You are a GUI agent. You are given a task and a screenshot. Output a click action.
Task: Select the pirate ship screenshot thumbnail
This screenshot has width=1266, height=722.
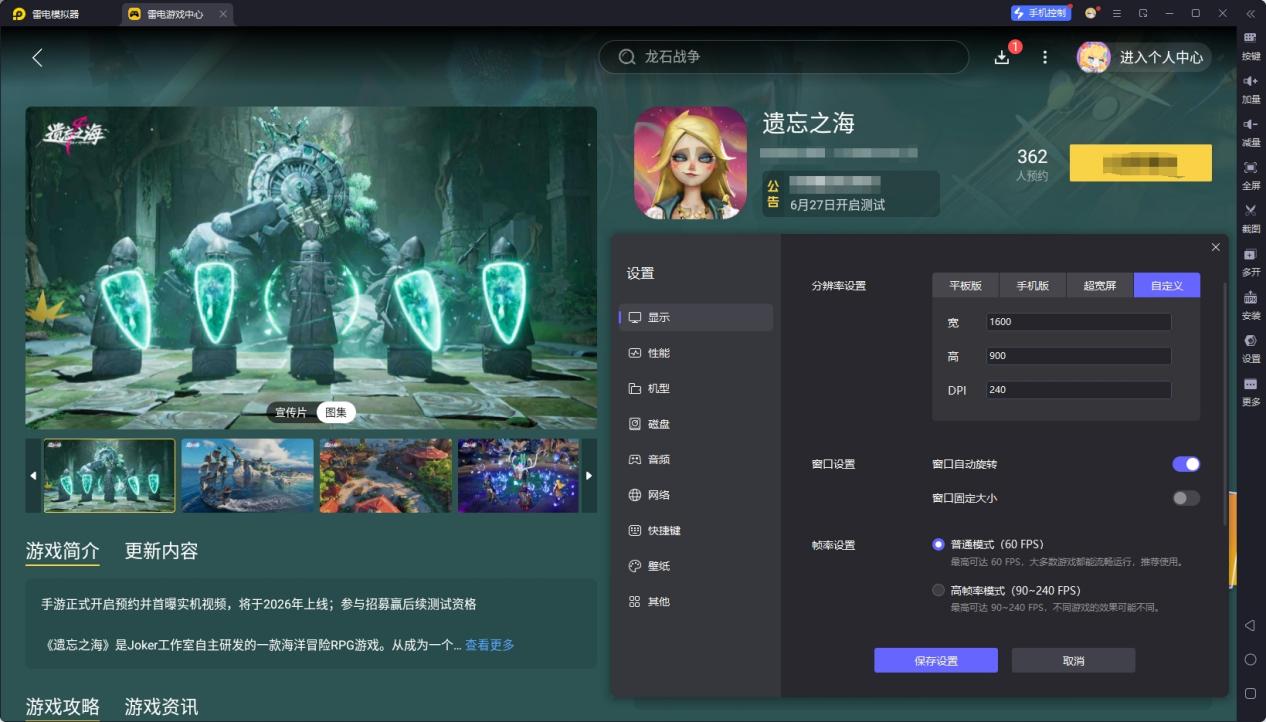pyautogui.click(x=248, y=476)
